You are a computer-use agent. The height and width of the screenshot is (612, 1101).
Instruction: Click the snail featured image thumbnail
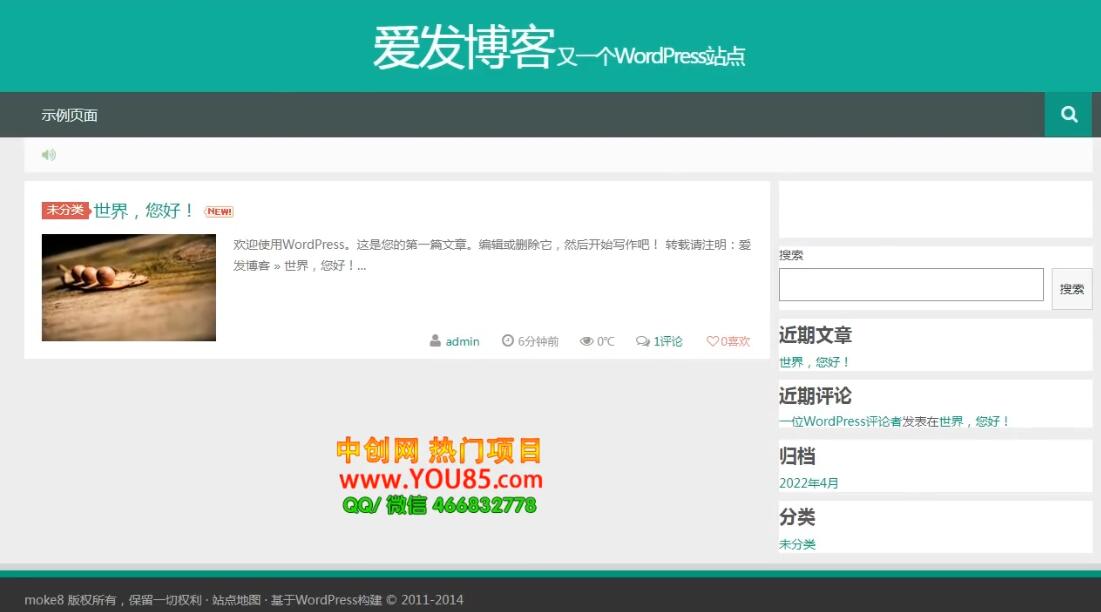128,286
